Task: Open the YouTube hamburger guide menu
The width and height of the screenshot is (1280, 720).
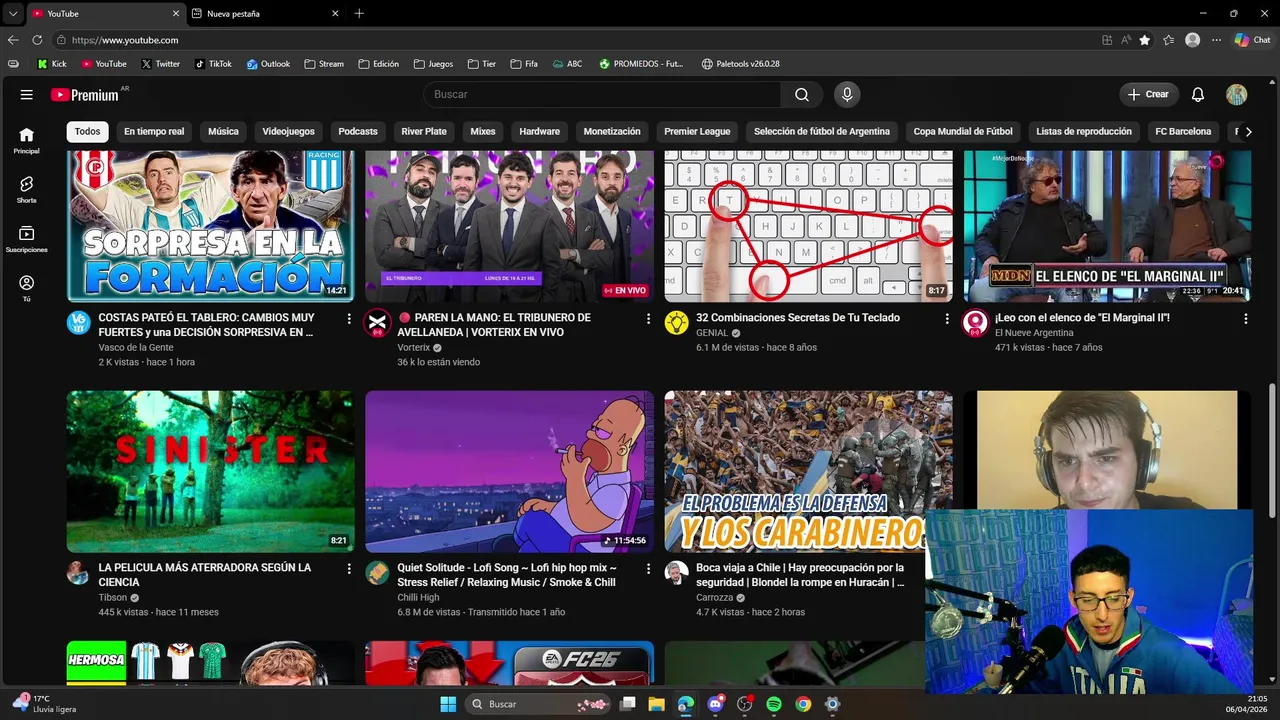Action: point(27,94)
